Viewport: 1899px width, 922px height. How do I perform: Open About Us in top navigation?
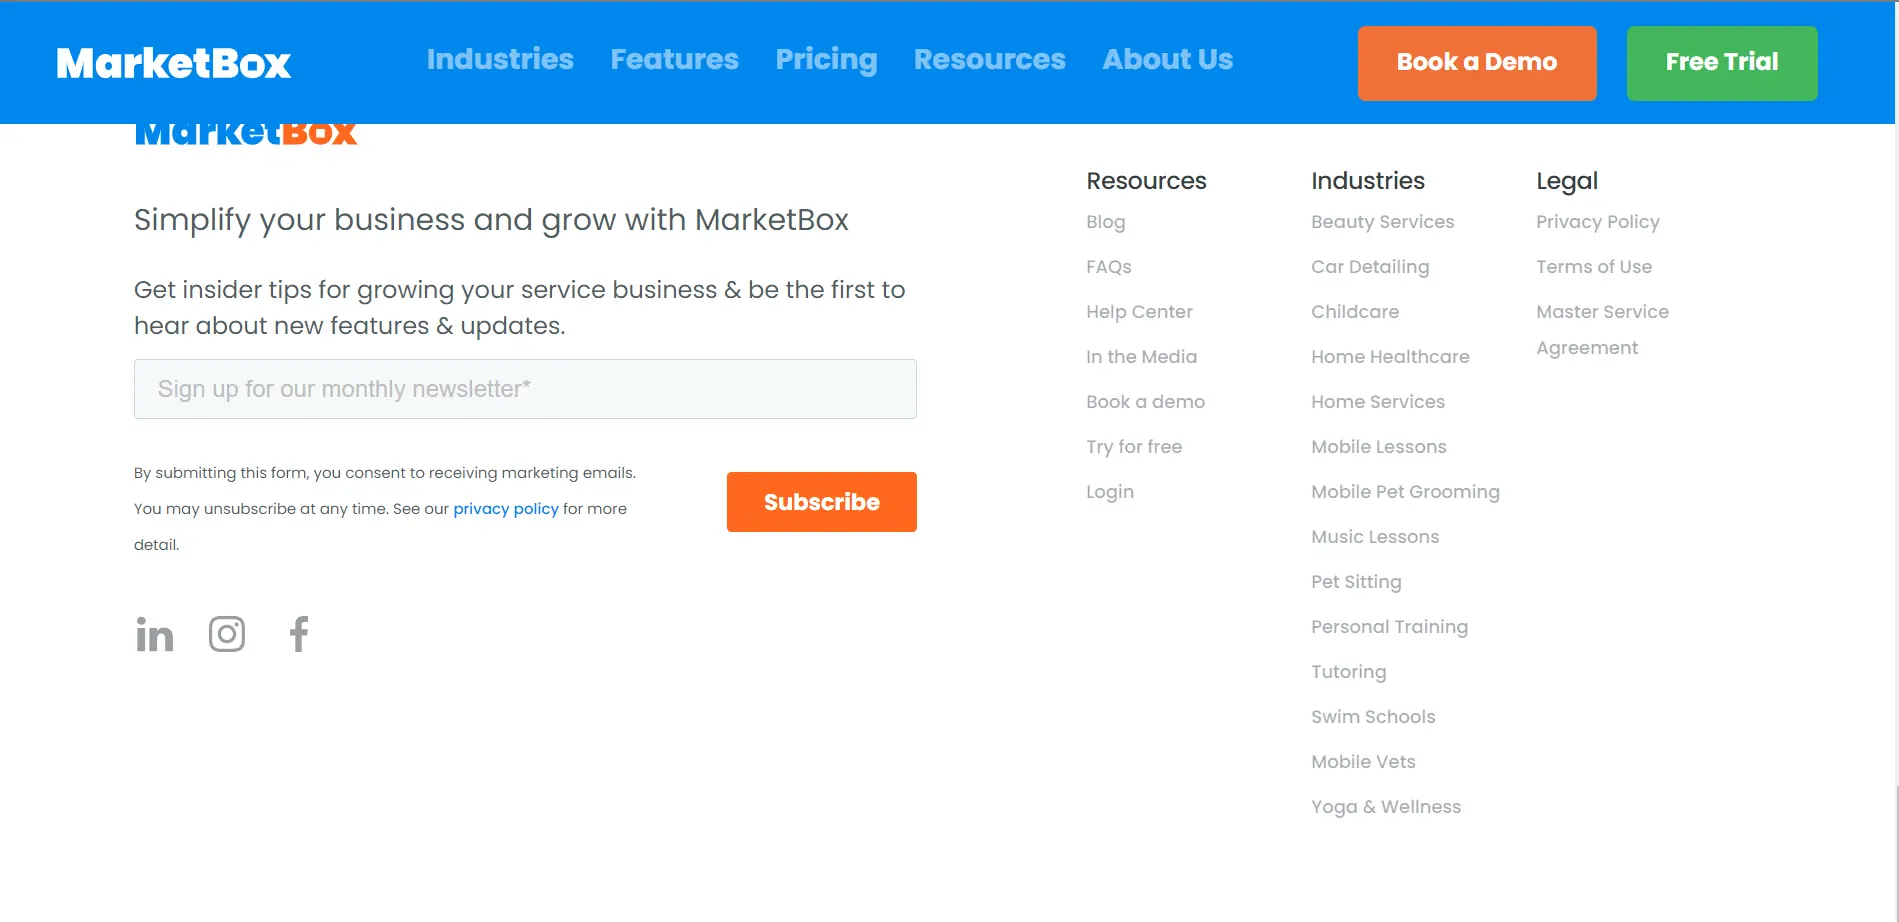[1167, 60]
